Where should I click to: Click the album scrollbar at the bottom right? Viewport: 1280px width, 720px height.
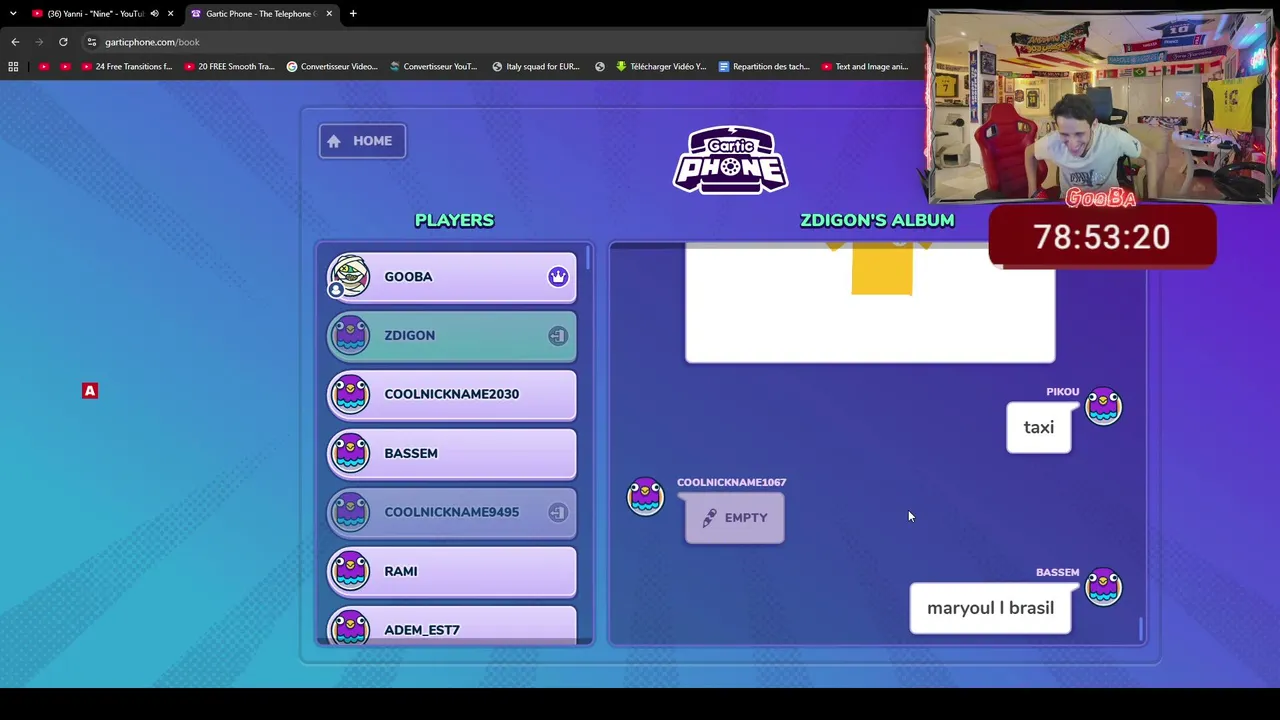pos(1141,629)
